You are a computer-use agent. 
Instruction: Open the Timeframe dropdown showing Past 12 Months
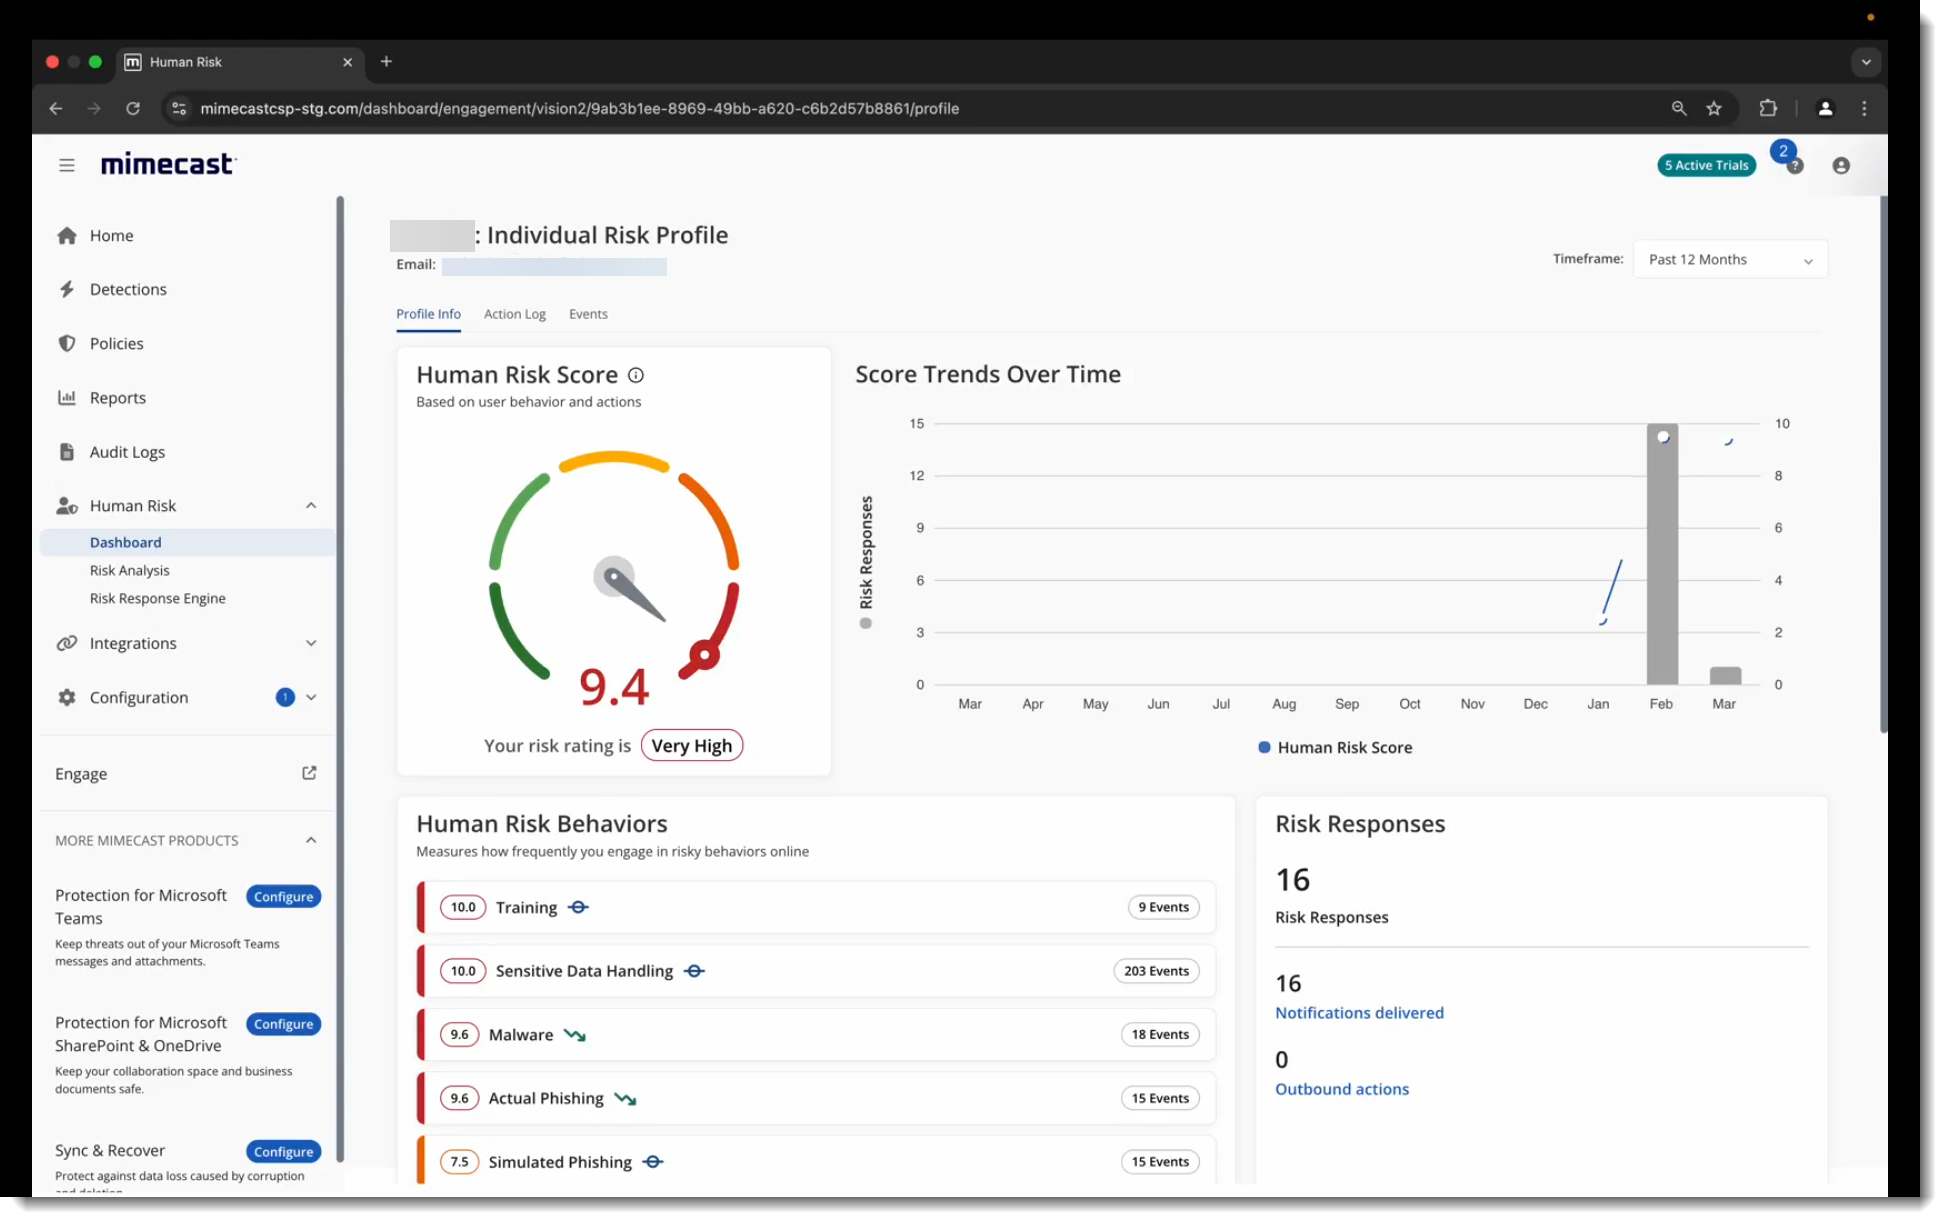pos(1730,259)
